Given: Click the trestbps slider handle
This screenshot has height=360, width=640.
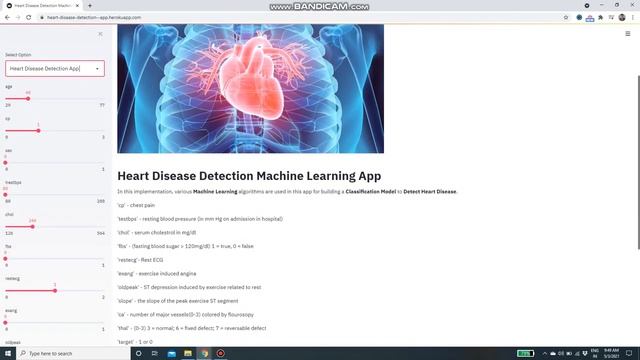Looking at the screenshot, I should pos(5,195).
